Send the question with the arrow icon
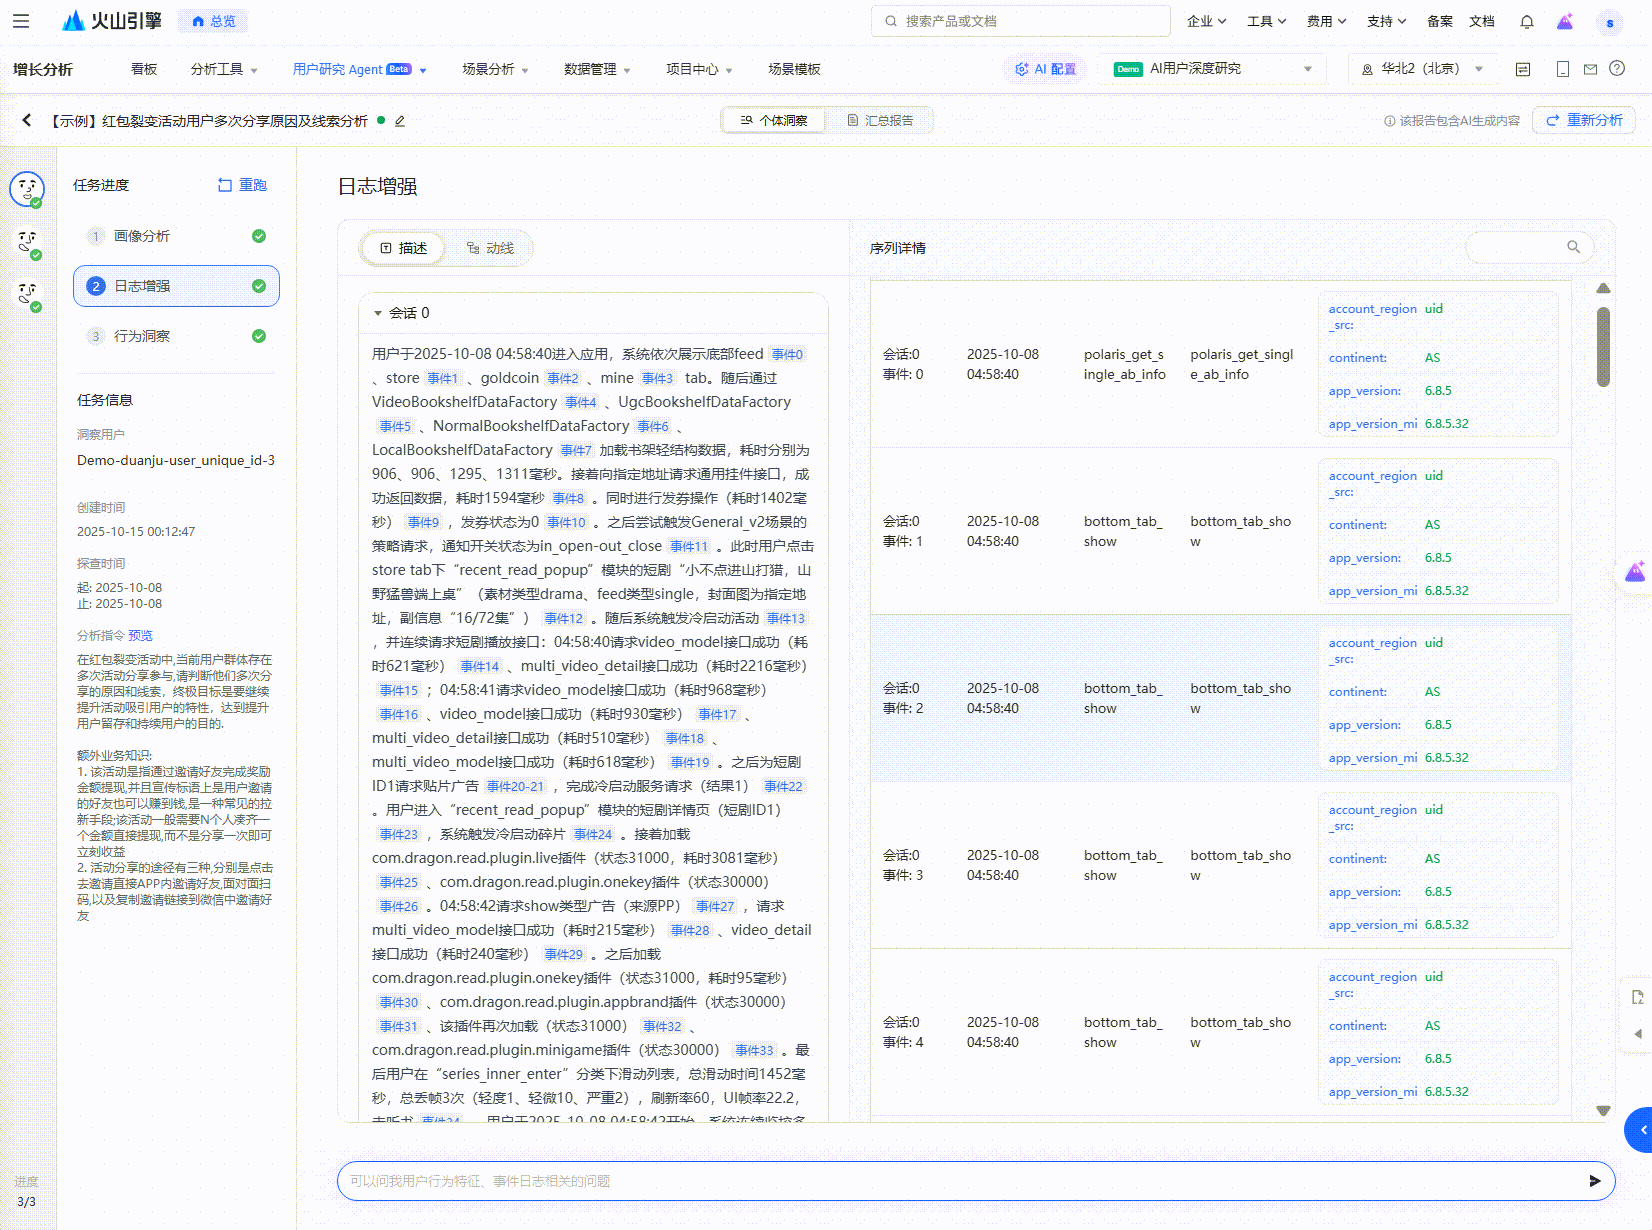1652x1230 pixels. 1594,1181
